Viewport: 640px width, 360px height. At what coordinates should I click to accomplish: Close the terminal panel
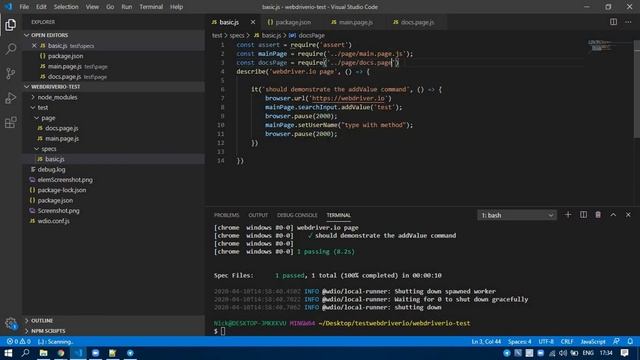(628, 215)
